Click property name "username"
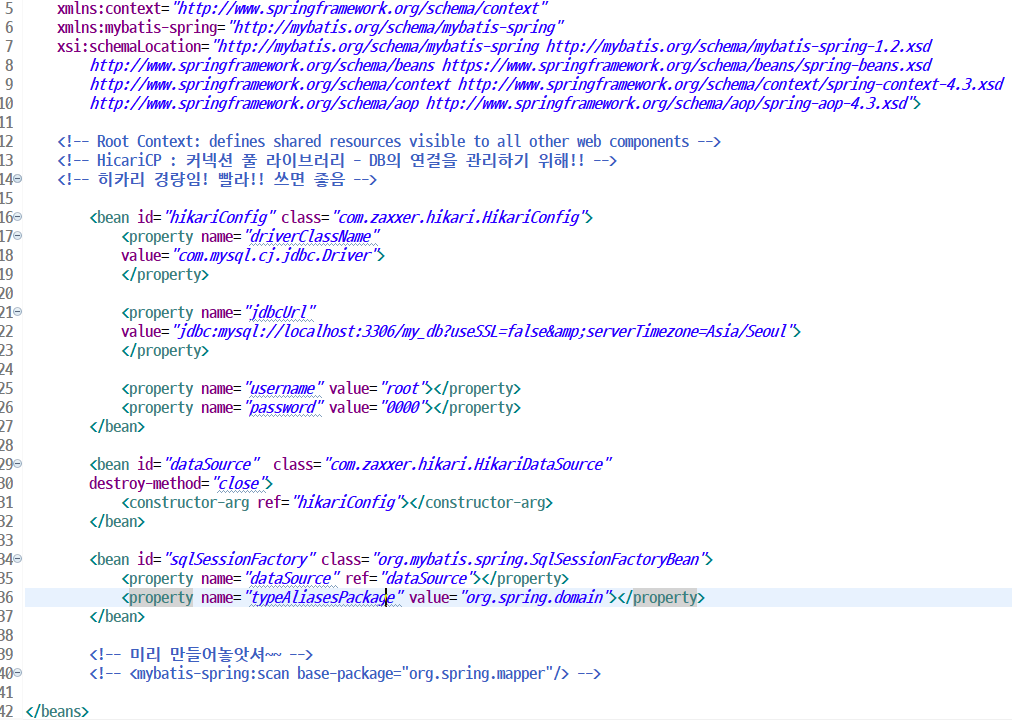The width and height of the screenshot is (1012, 720). pos(284,388)
